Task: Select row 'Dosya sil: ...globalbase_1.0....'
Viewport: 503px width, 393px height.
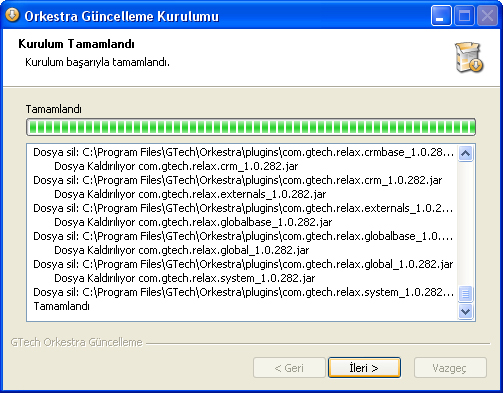Action: 243,236
